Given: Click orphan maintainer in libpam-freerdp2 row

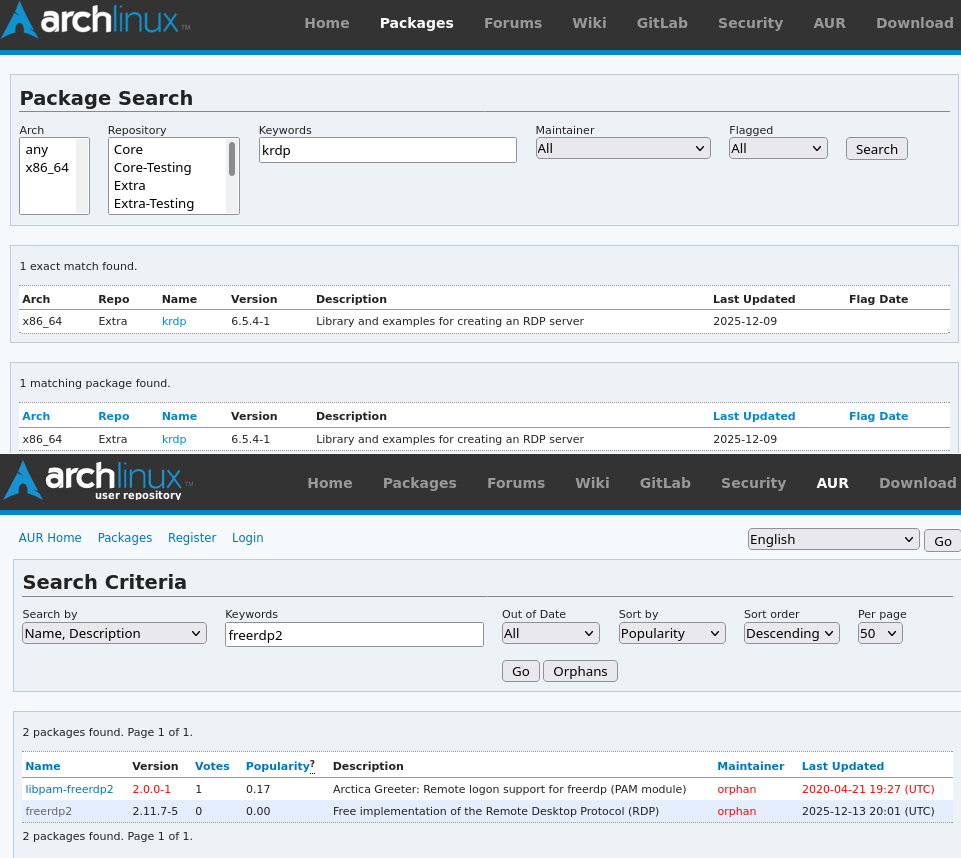Looking at the screenshot, I should (x=737, y=789).
